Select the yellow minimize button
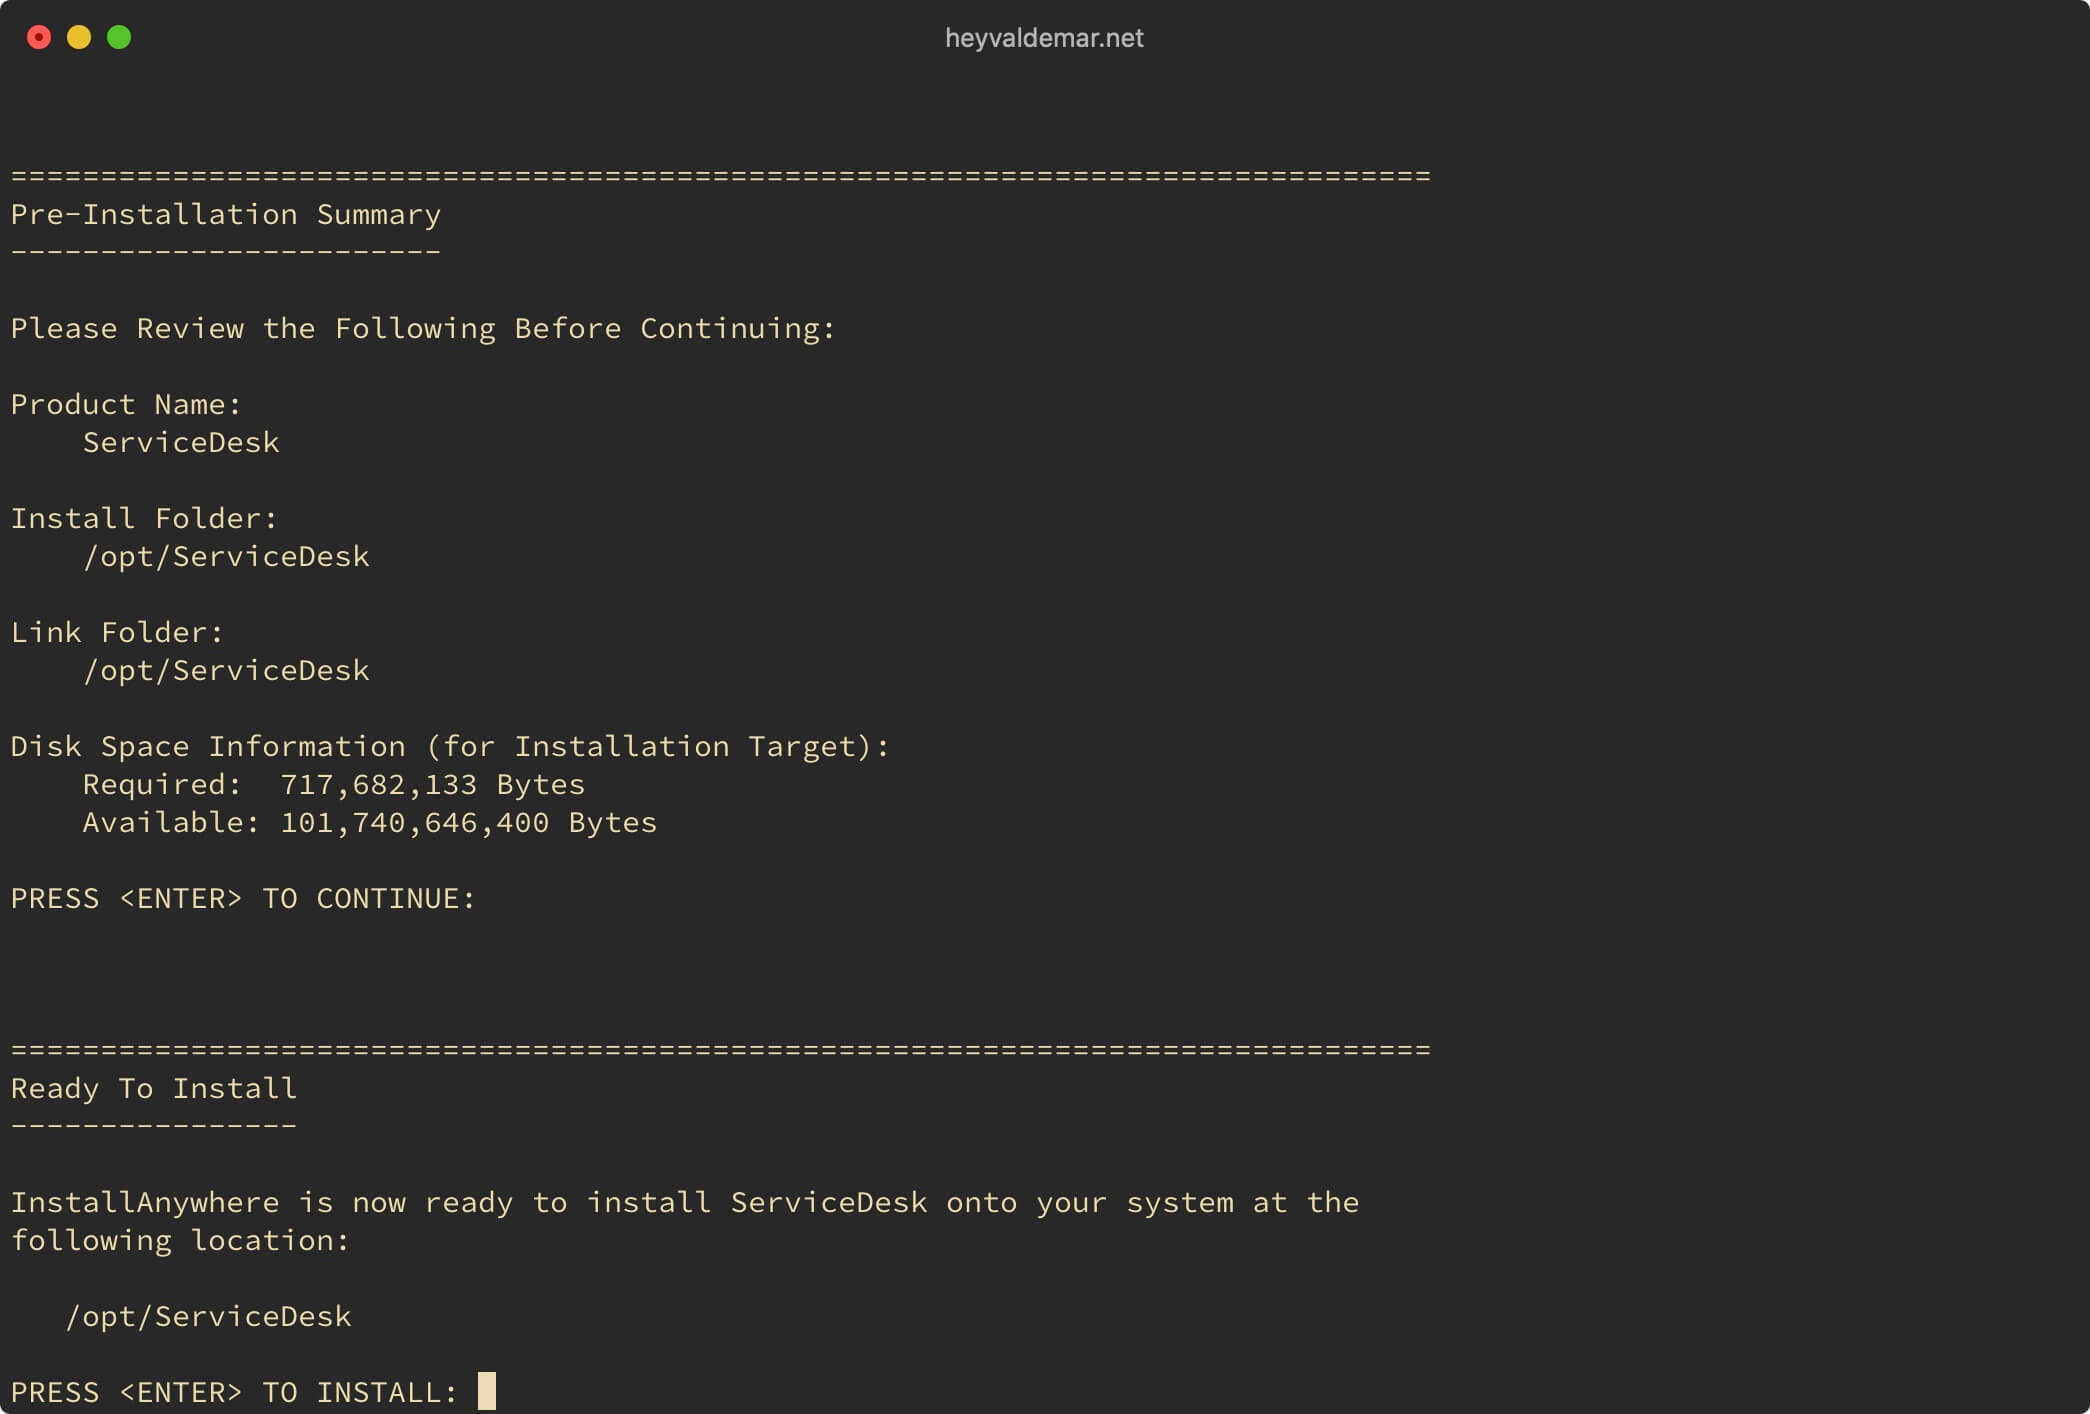 (79, 35)
